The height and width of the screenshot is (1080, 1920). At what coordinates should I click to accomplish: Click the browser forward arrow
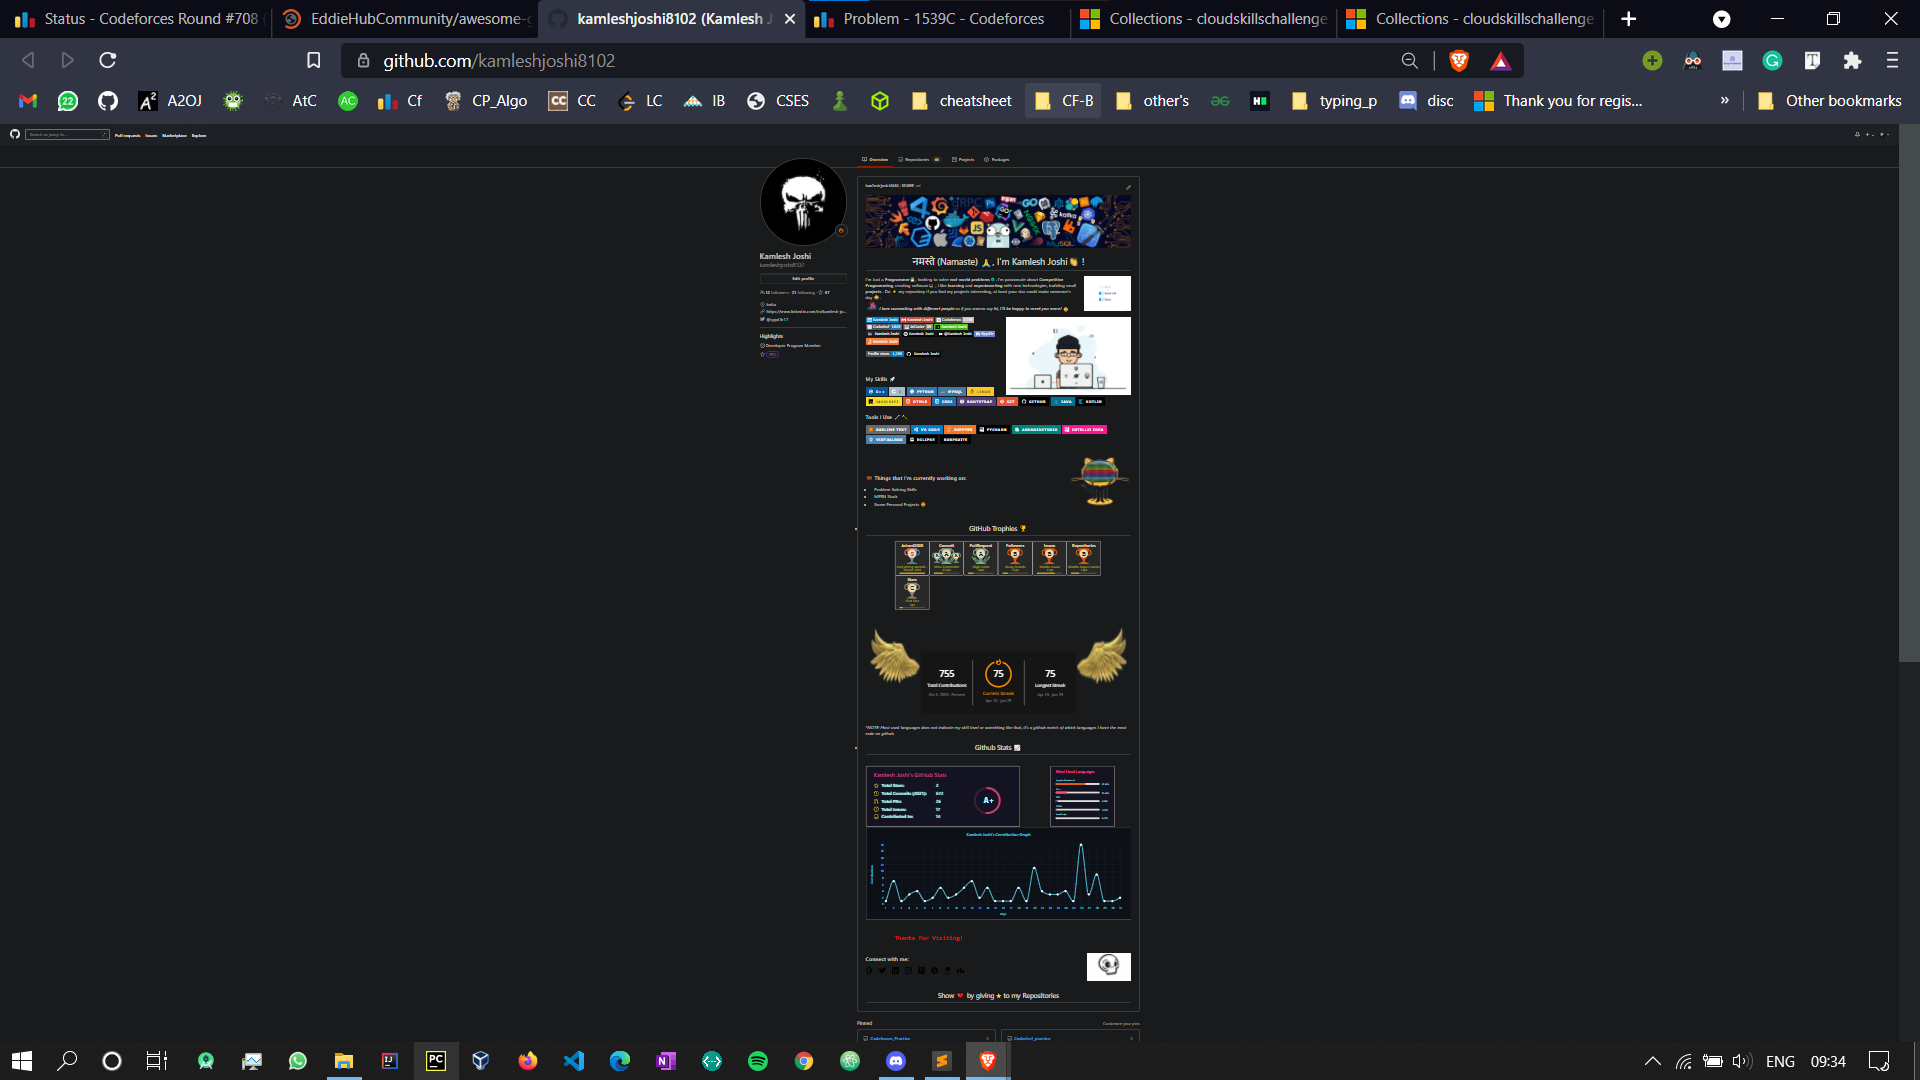click(67, 61)
